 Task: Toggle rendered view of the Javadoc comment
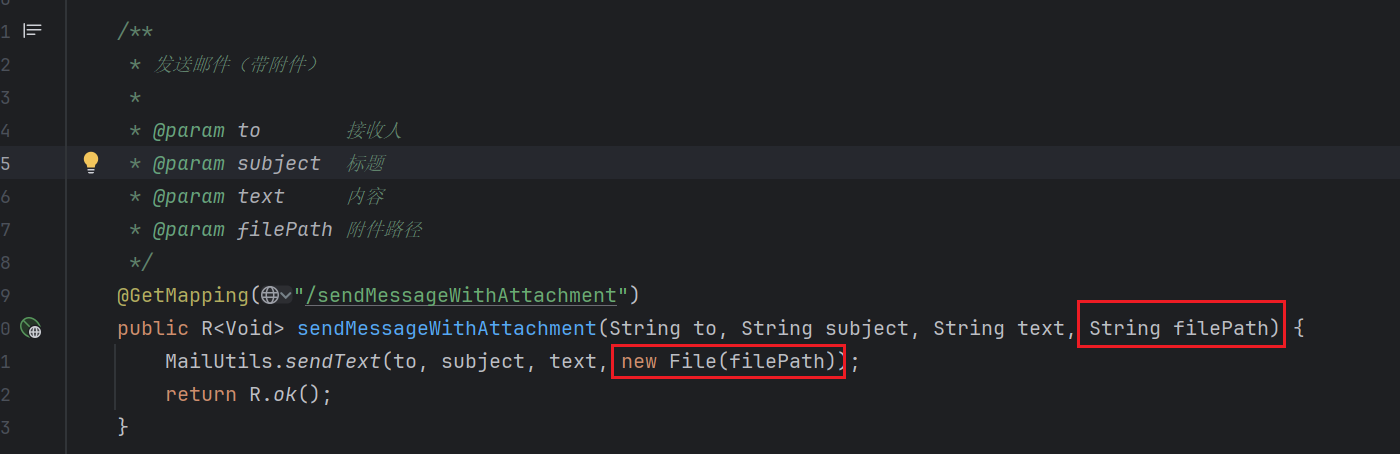click(33, 31)
